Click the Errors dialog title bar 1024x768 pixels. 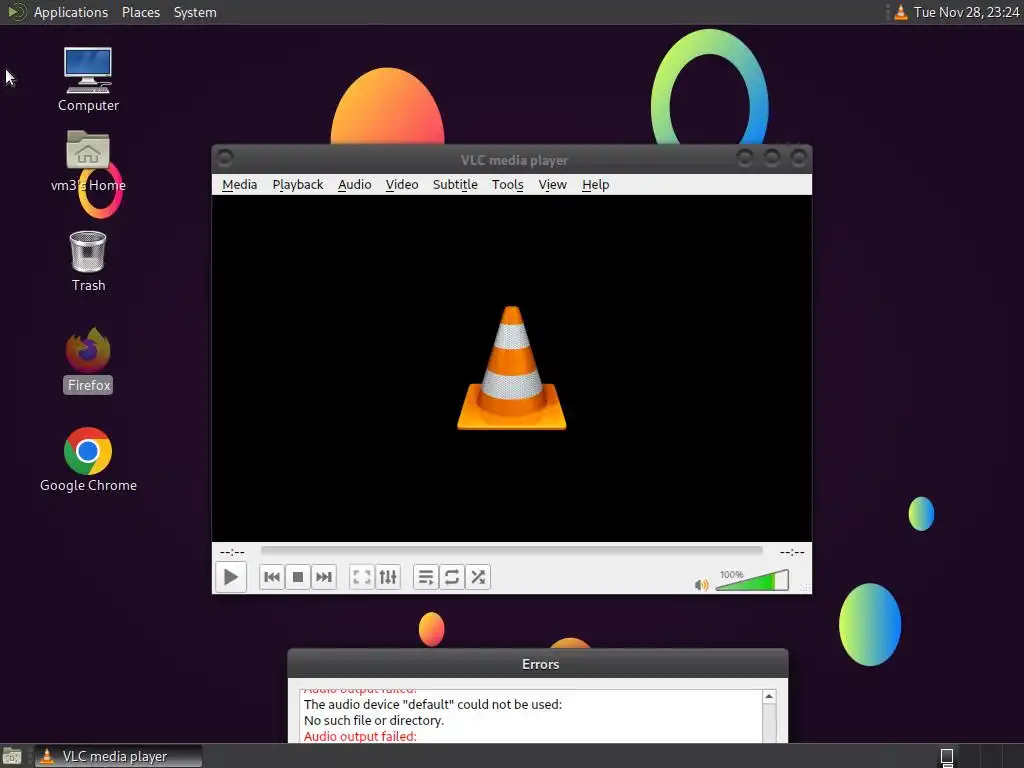538,664
